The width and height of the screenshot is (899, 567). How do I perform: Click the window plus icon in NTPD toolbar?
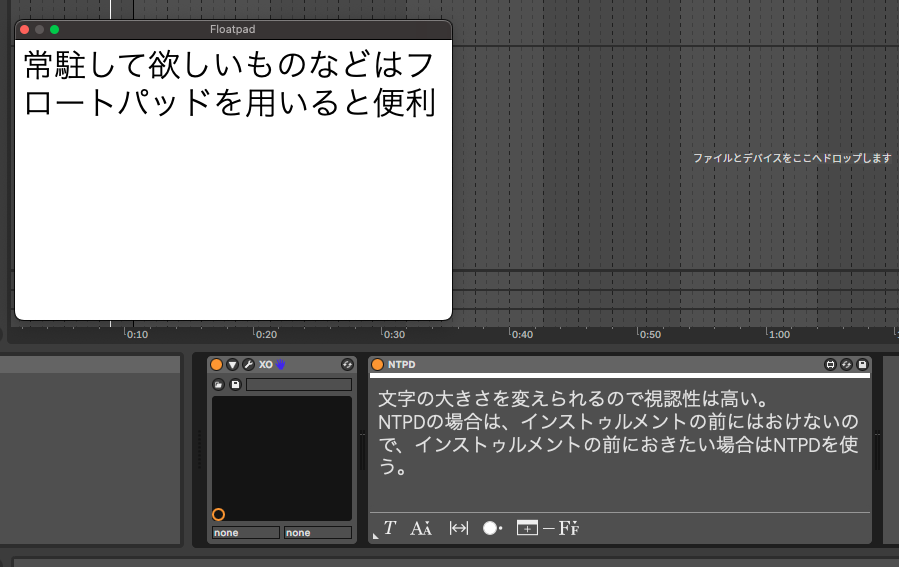(527, 528)
